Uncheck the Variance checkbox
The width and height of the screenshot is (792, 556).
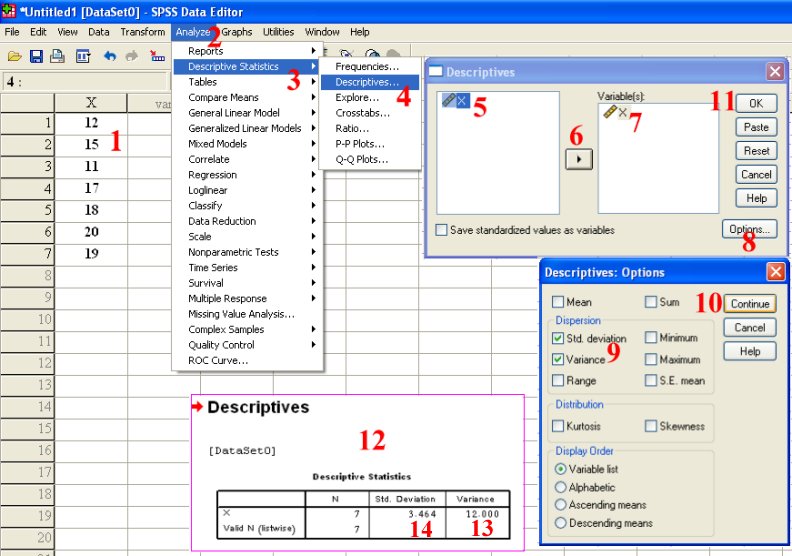(558, 360)
